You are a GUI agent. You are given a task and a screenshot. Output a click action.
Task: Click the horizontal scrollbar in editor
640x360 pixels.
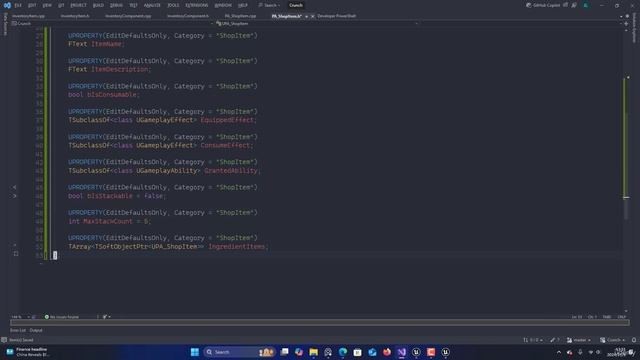coord(320,322)
